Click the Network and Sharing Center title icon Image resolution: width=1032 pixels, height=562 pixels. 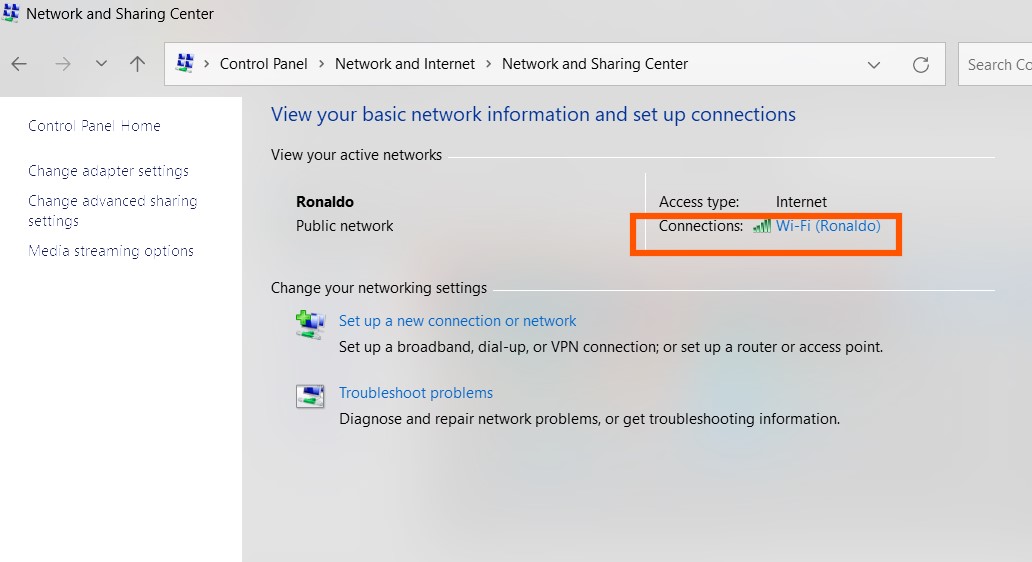click(x=11, y=12)
